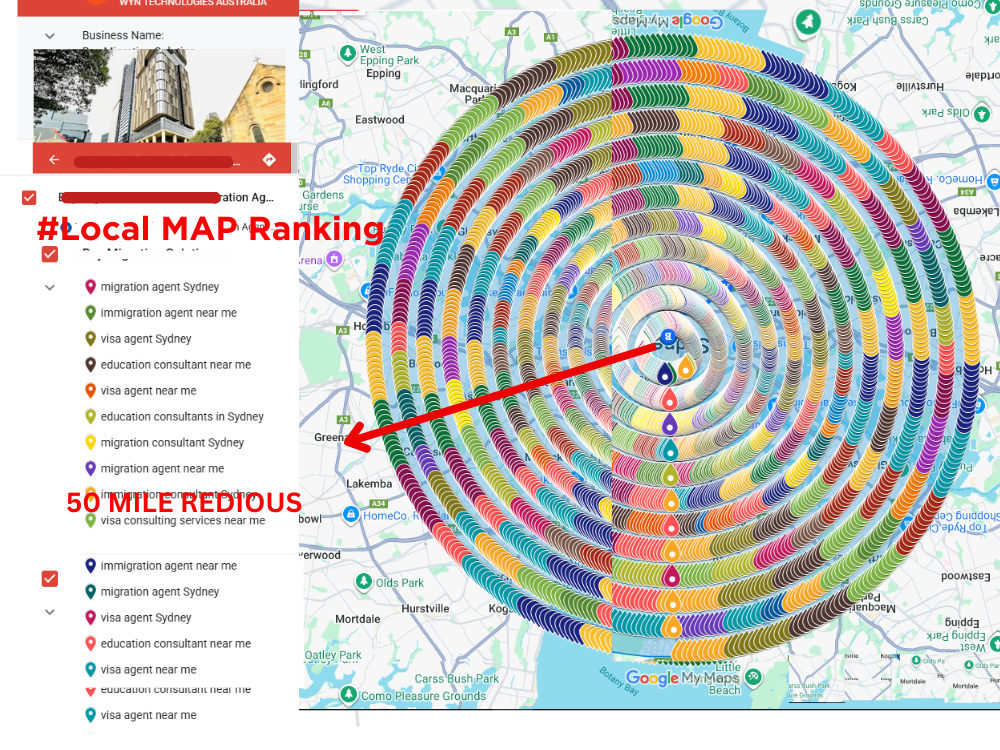Click the Lakemba label on the map
Image resolution: width=1000 pixels, height=750 pixels.
[369, 483]
